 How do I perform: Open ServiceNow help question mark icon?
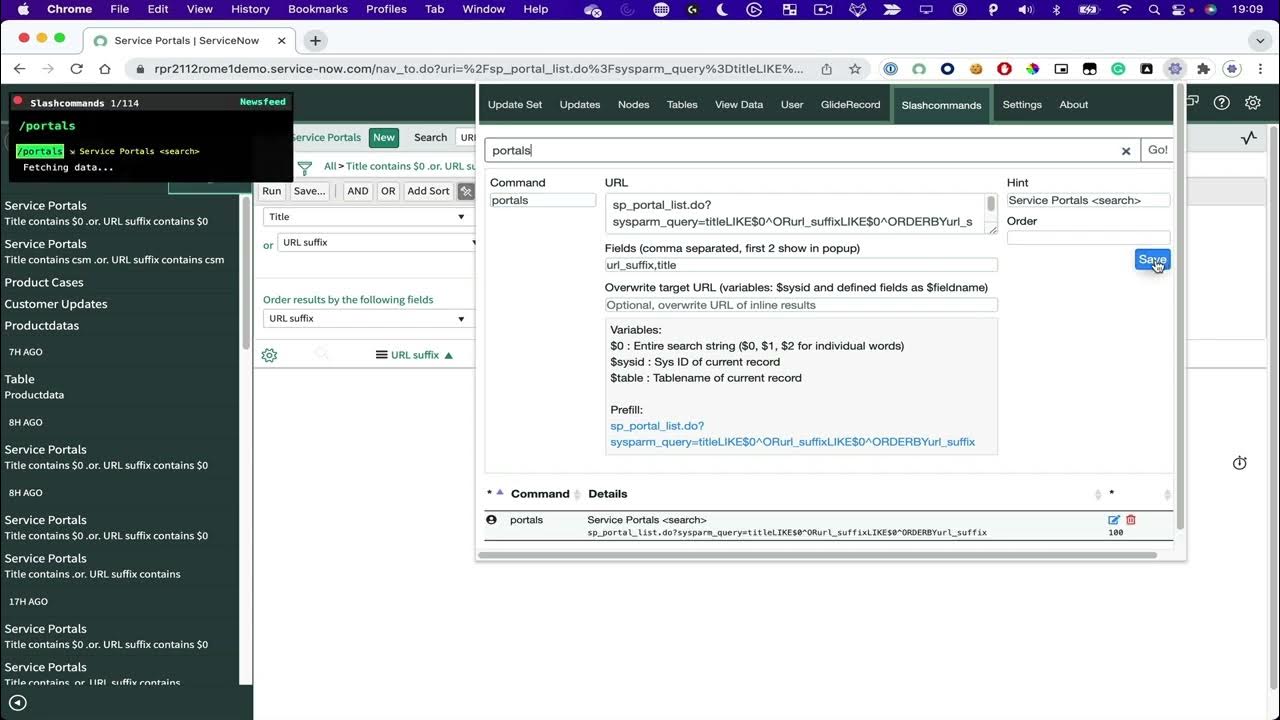tap(1221, 103)
